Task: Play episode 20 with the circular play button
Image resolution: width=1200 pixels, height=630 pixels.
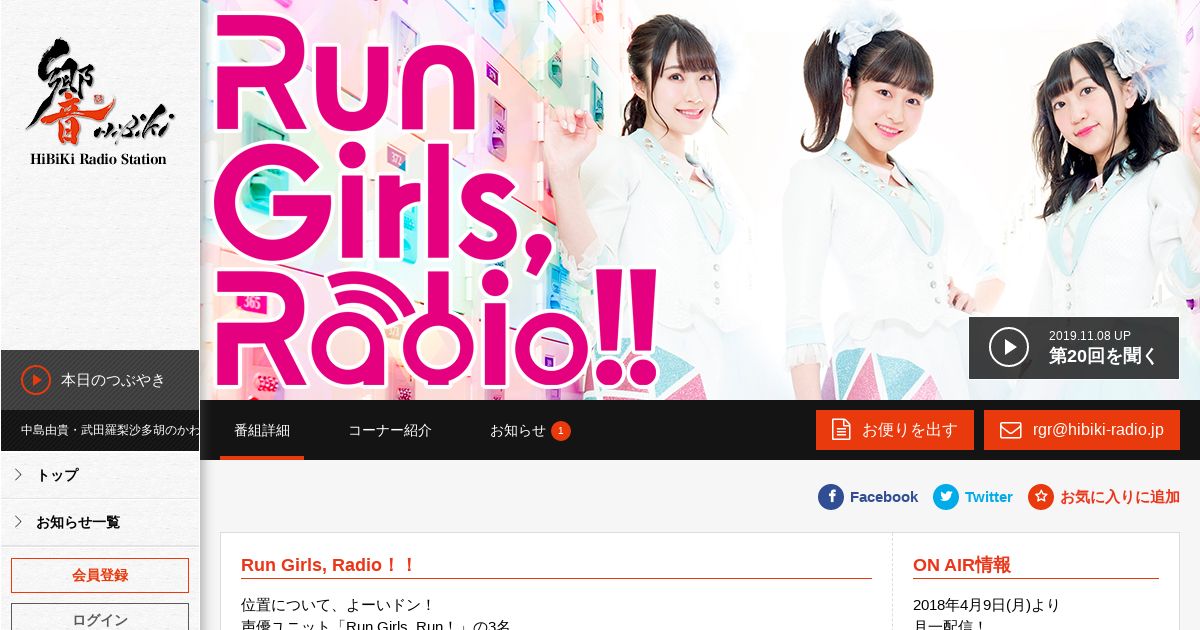Action: pyautogui.click(x=1009, y=347)
